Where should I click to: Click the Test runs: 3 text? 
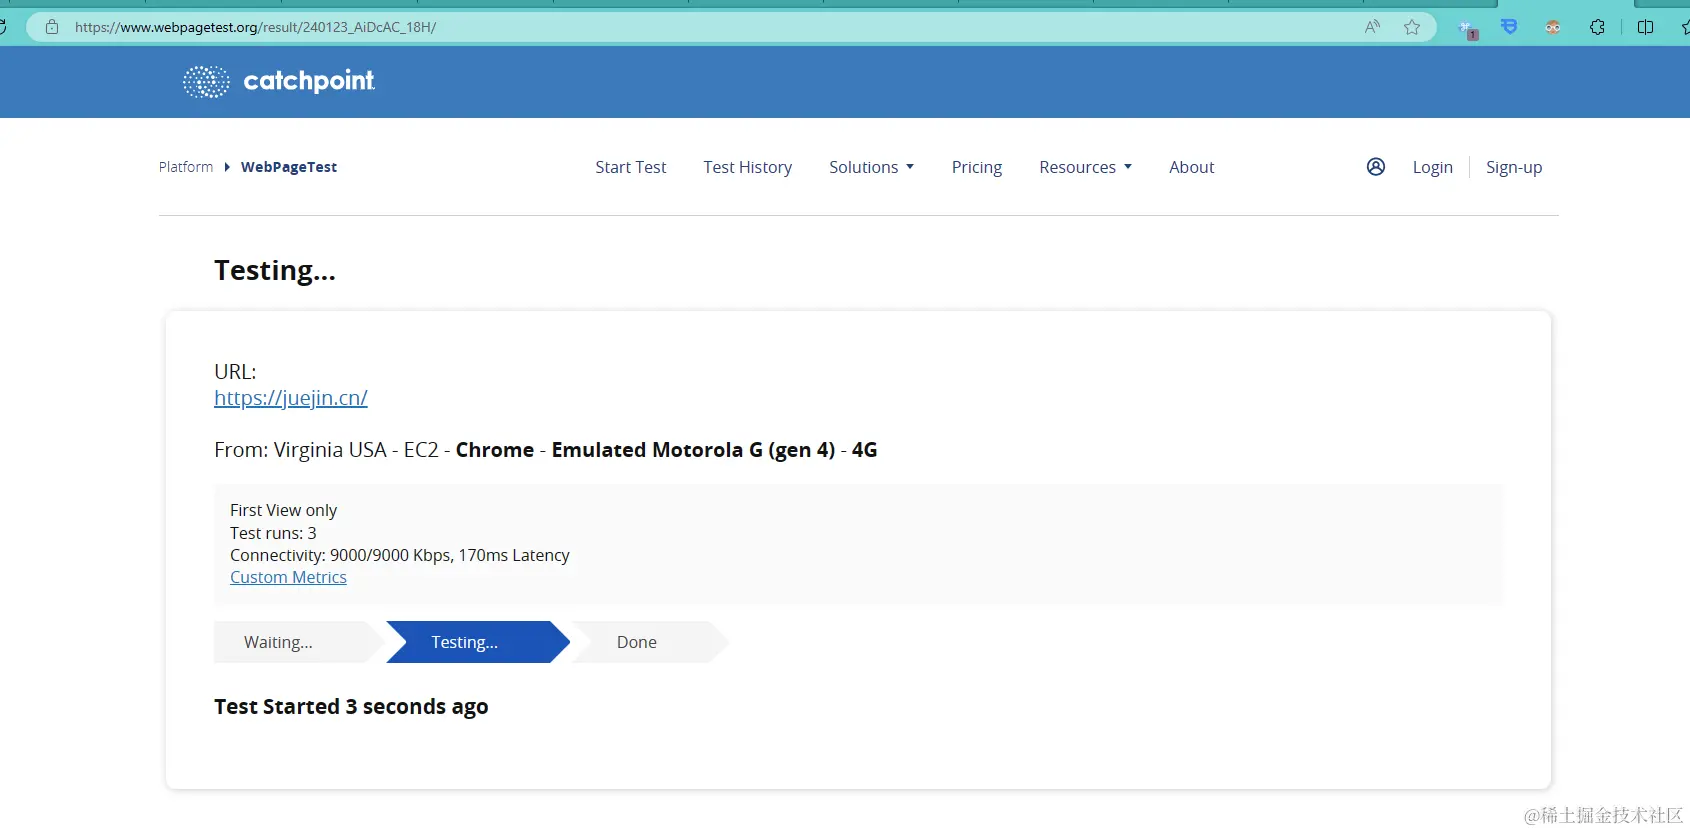point(273,533)
